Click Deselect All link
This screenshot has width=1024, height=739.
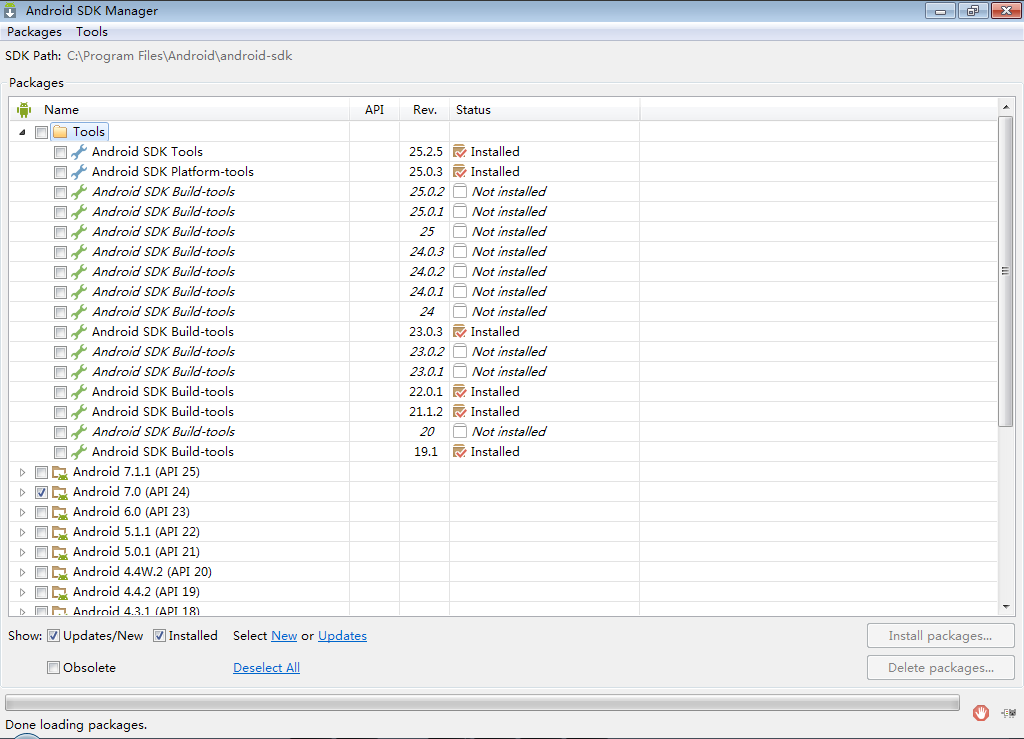[x=266, y=668]
